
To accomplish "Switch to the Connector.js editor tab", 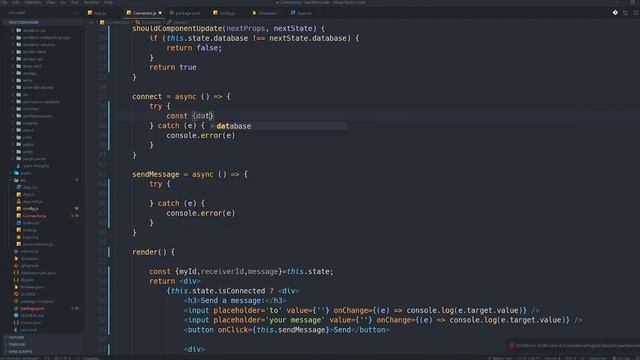I will coord(144,13).
